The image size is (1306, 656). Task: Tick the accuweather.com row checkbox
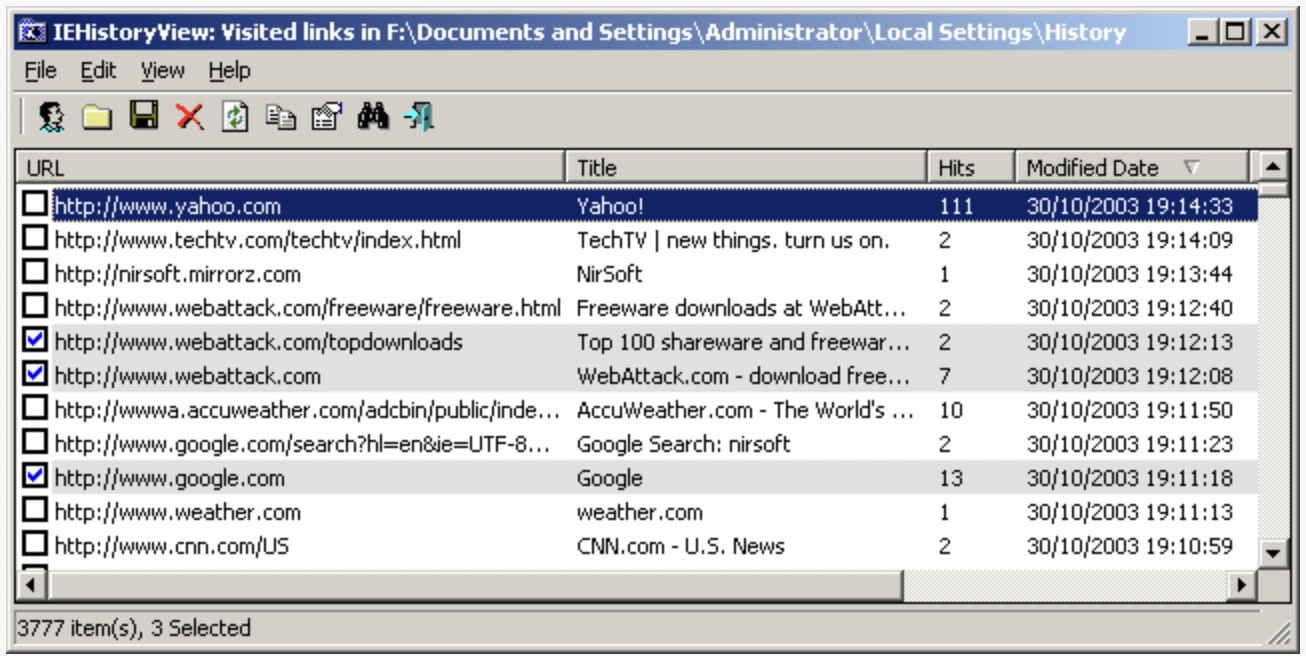point(36,408)
